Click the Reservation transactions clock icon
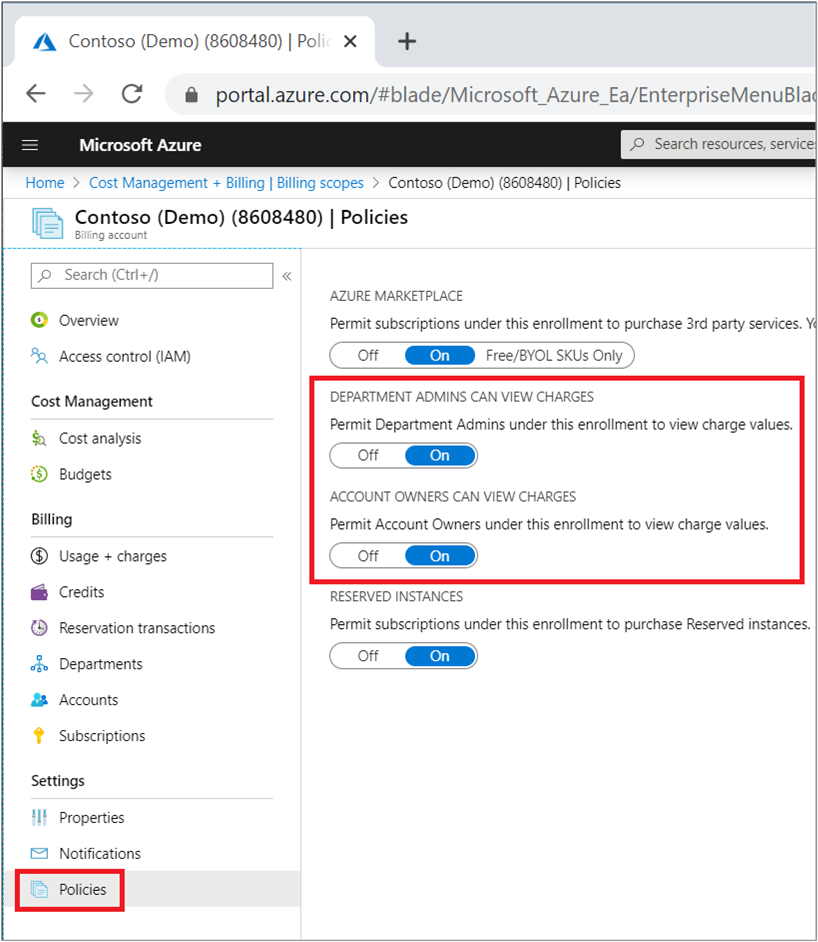 (39, 628)
